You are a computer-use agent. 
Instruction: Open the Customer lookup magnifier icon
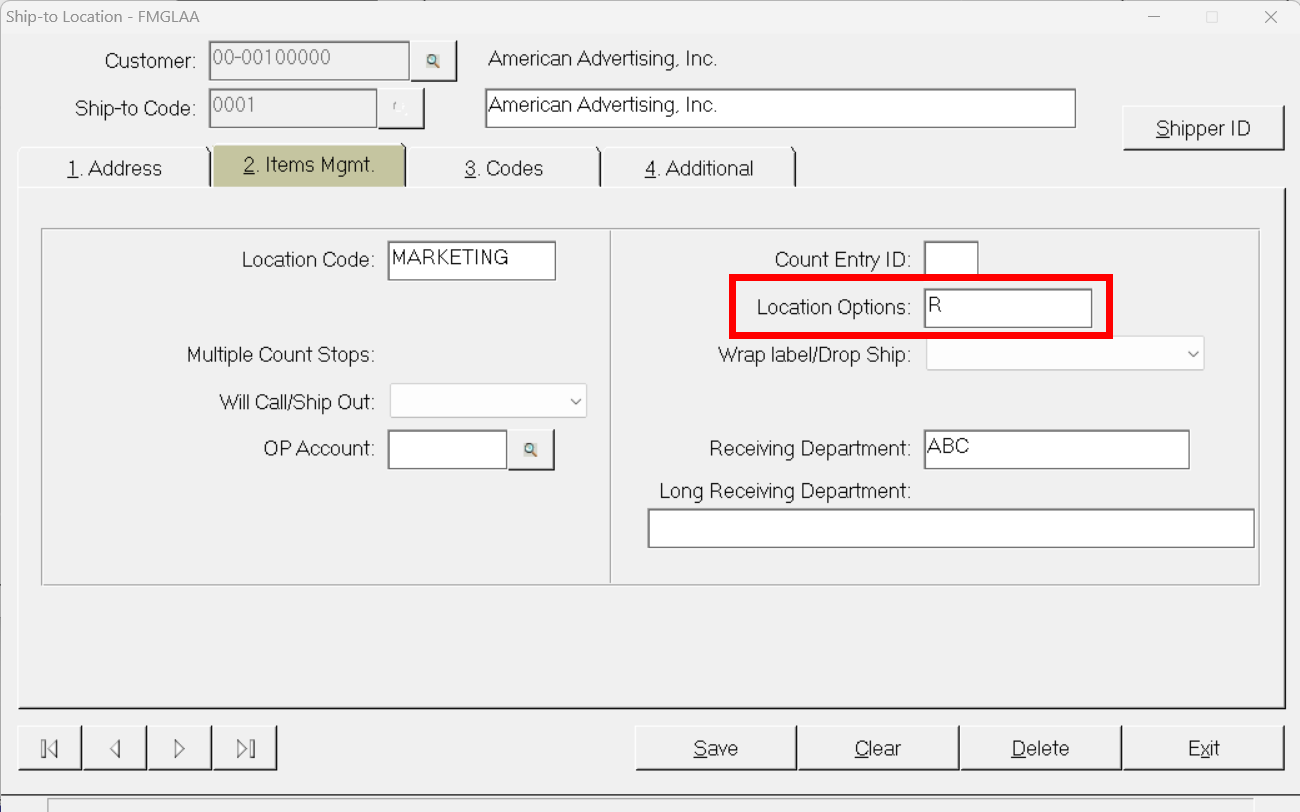click(x=433, y=61)
